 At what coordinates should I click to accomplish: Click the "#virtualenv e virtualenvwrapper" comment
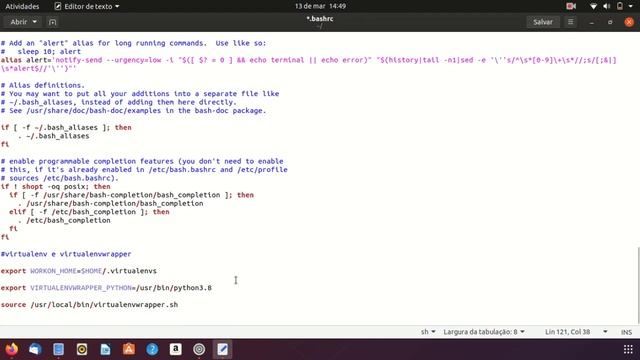[66, 254]
